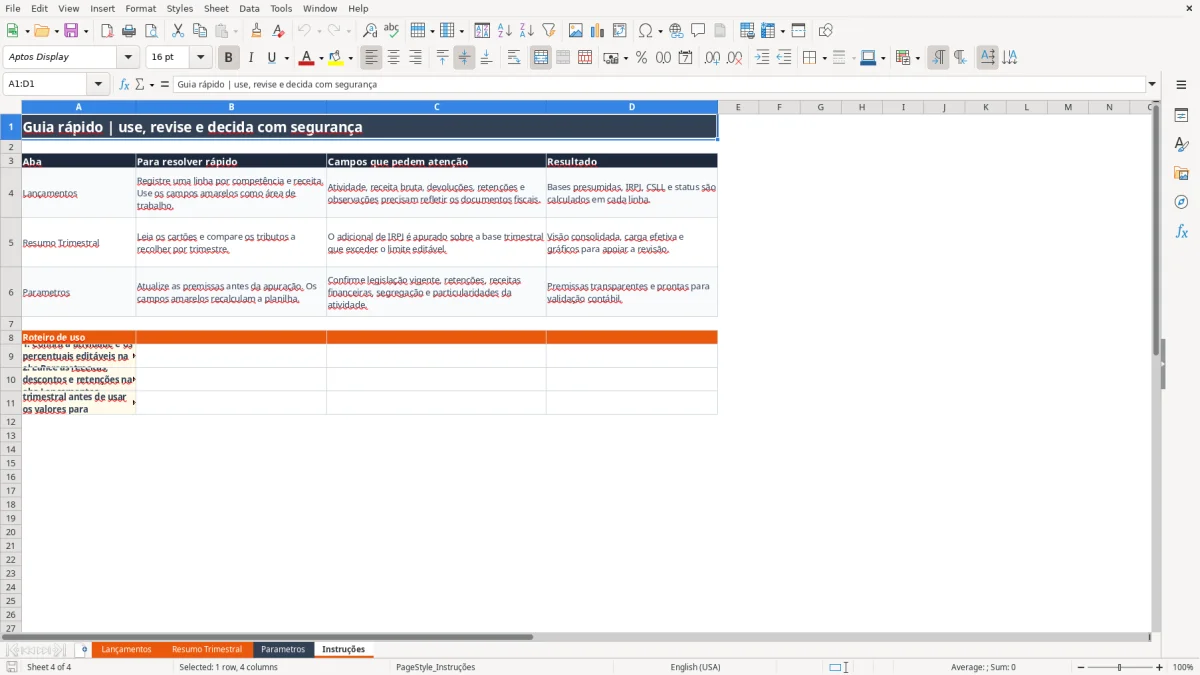The width and height of the screenshot is (1200, 675).
Task: Click the Clear Direct Formatting icon
Action: [x=279, y=31]
